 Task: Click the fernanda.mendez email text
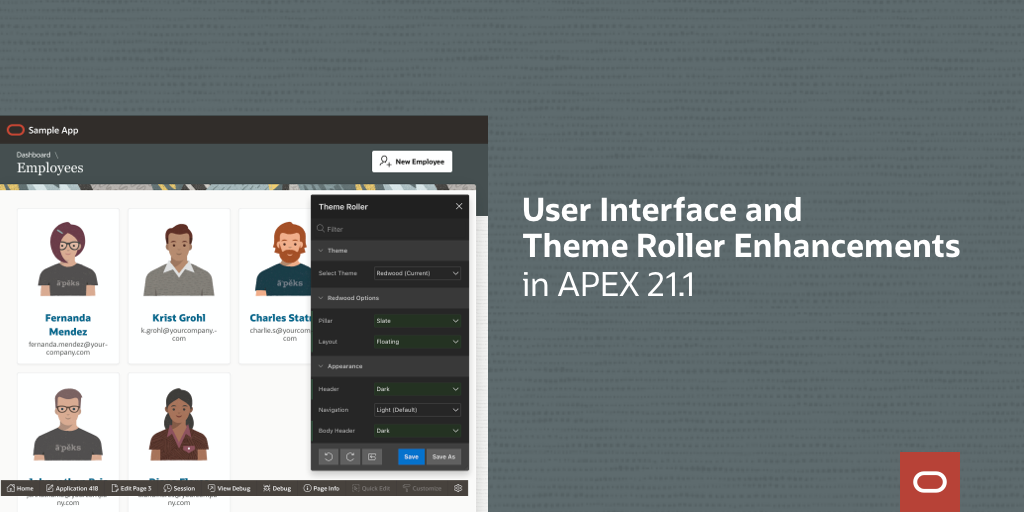point(68,348)
